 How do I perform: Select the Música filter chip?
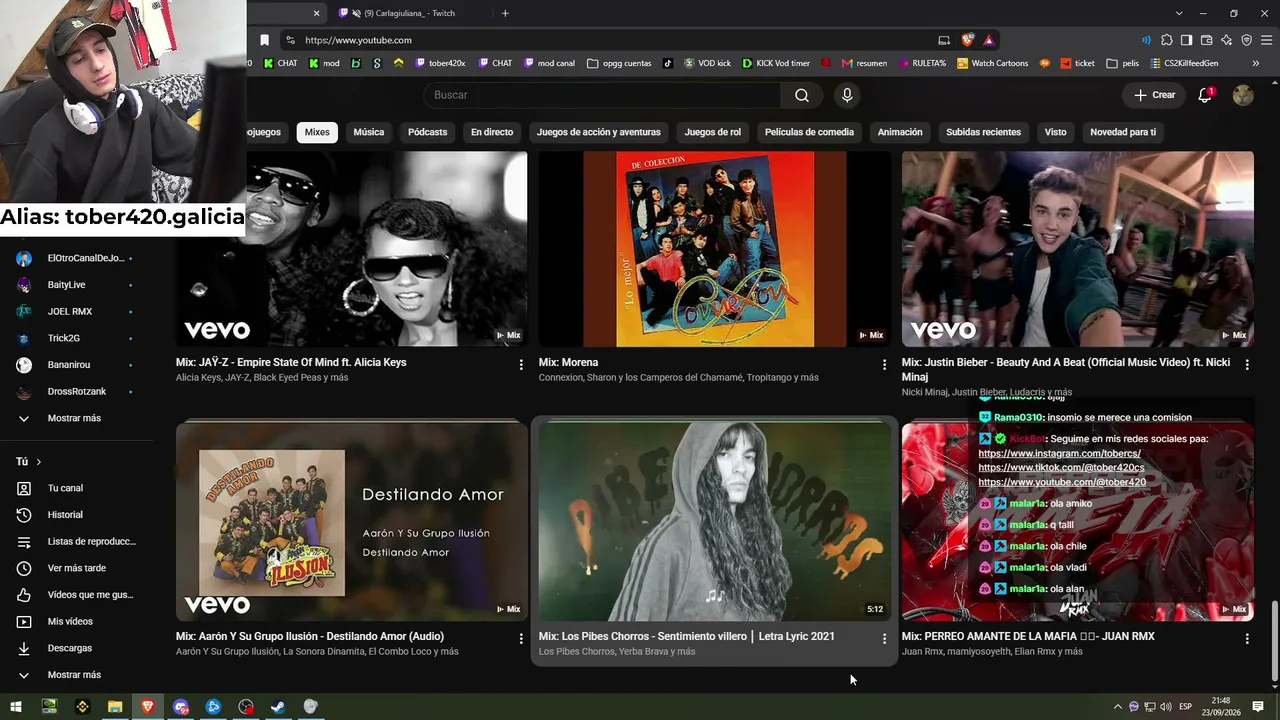[368, 132]
